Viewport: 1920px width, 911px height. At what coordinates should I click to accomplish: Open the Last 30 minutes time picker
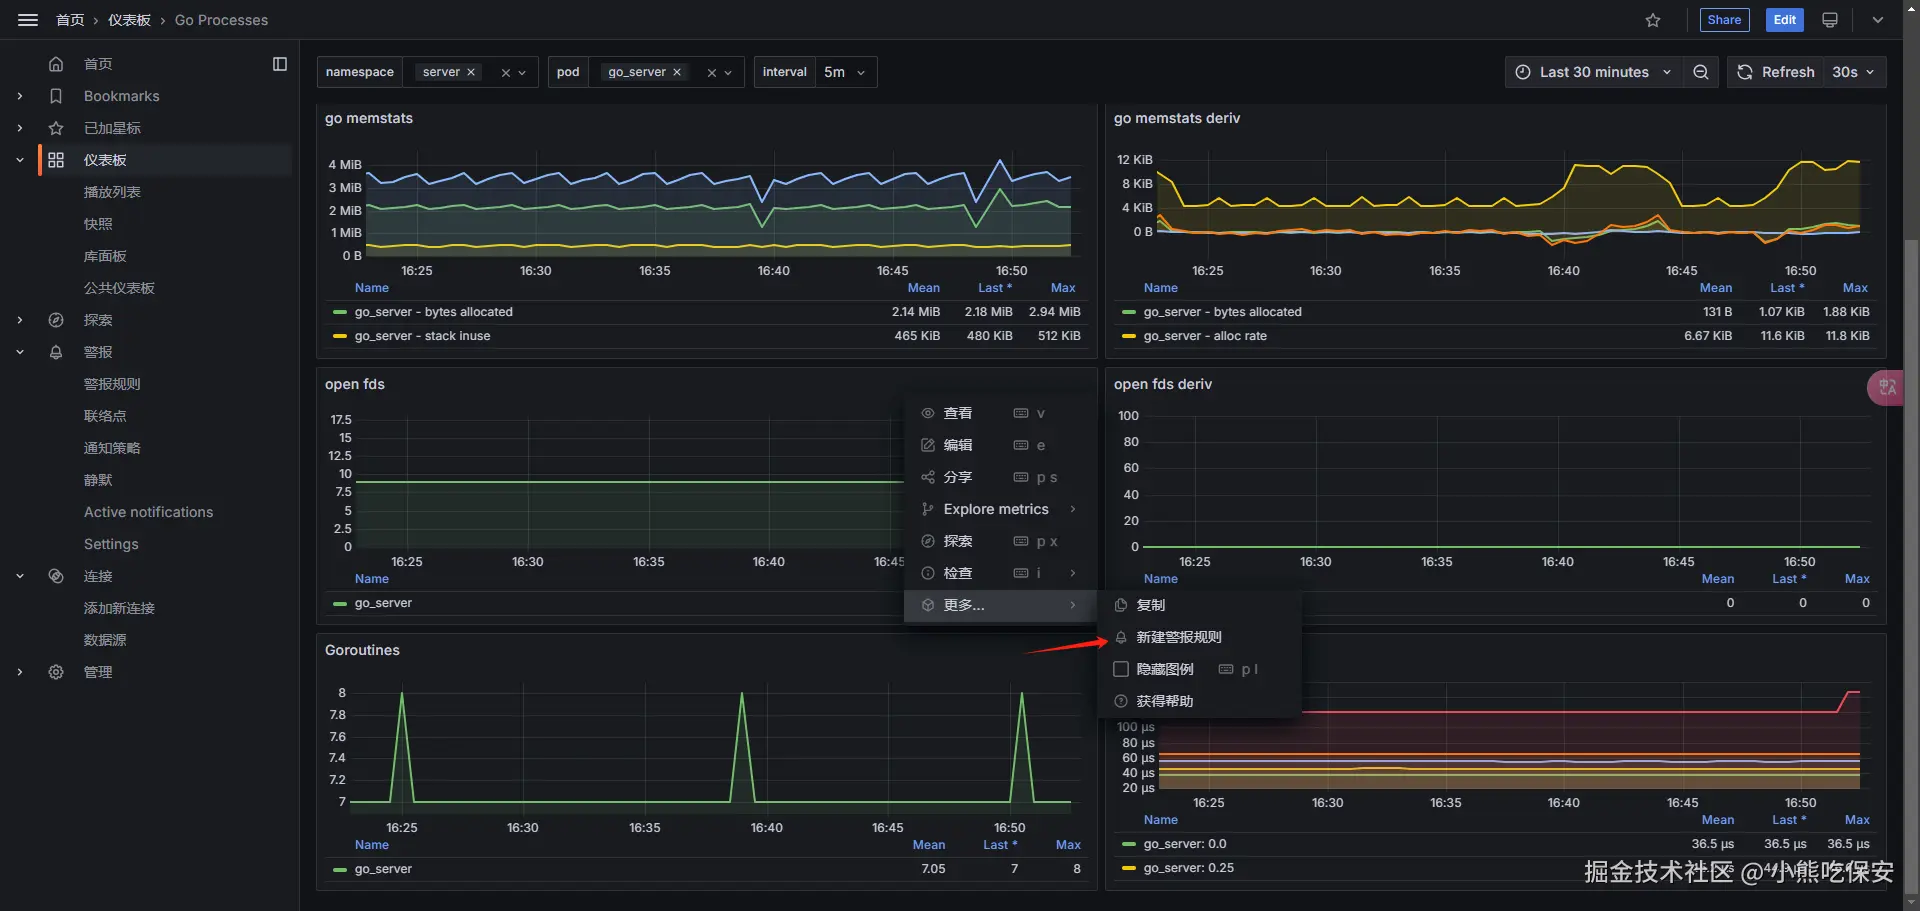click(1593, 72)
